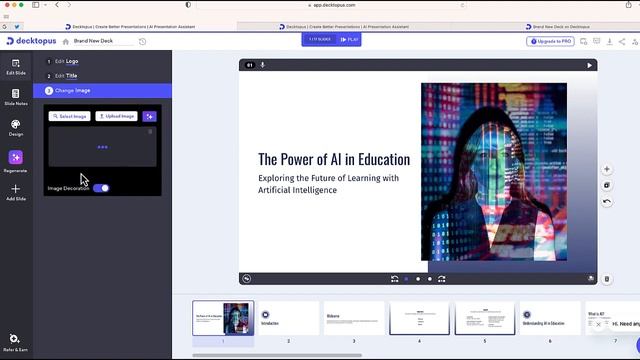Go to the home dashboard icon
The height and width of the screenshot is (360, 640).
tap(65, 41)
